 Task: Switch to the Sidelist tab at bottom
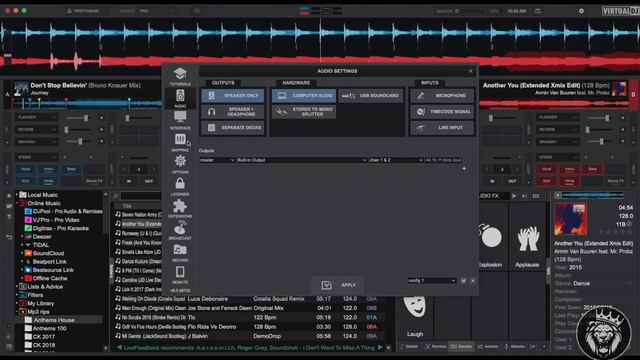click(x=409, y=347)
